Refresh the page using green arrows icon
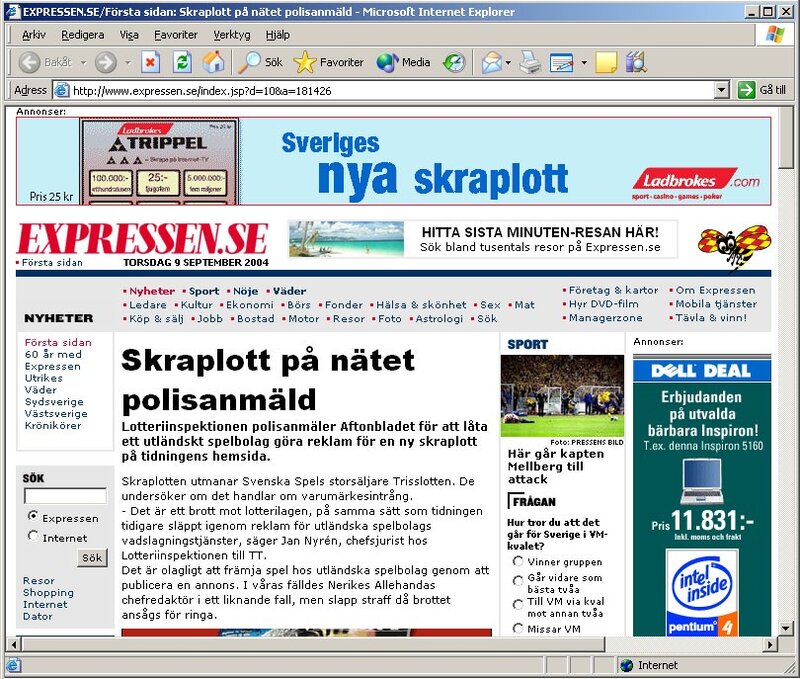The width and height of the screenshot is (800, 679). point(182,63)
